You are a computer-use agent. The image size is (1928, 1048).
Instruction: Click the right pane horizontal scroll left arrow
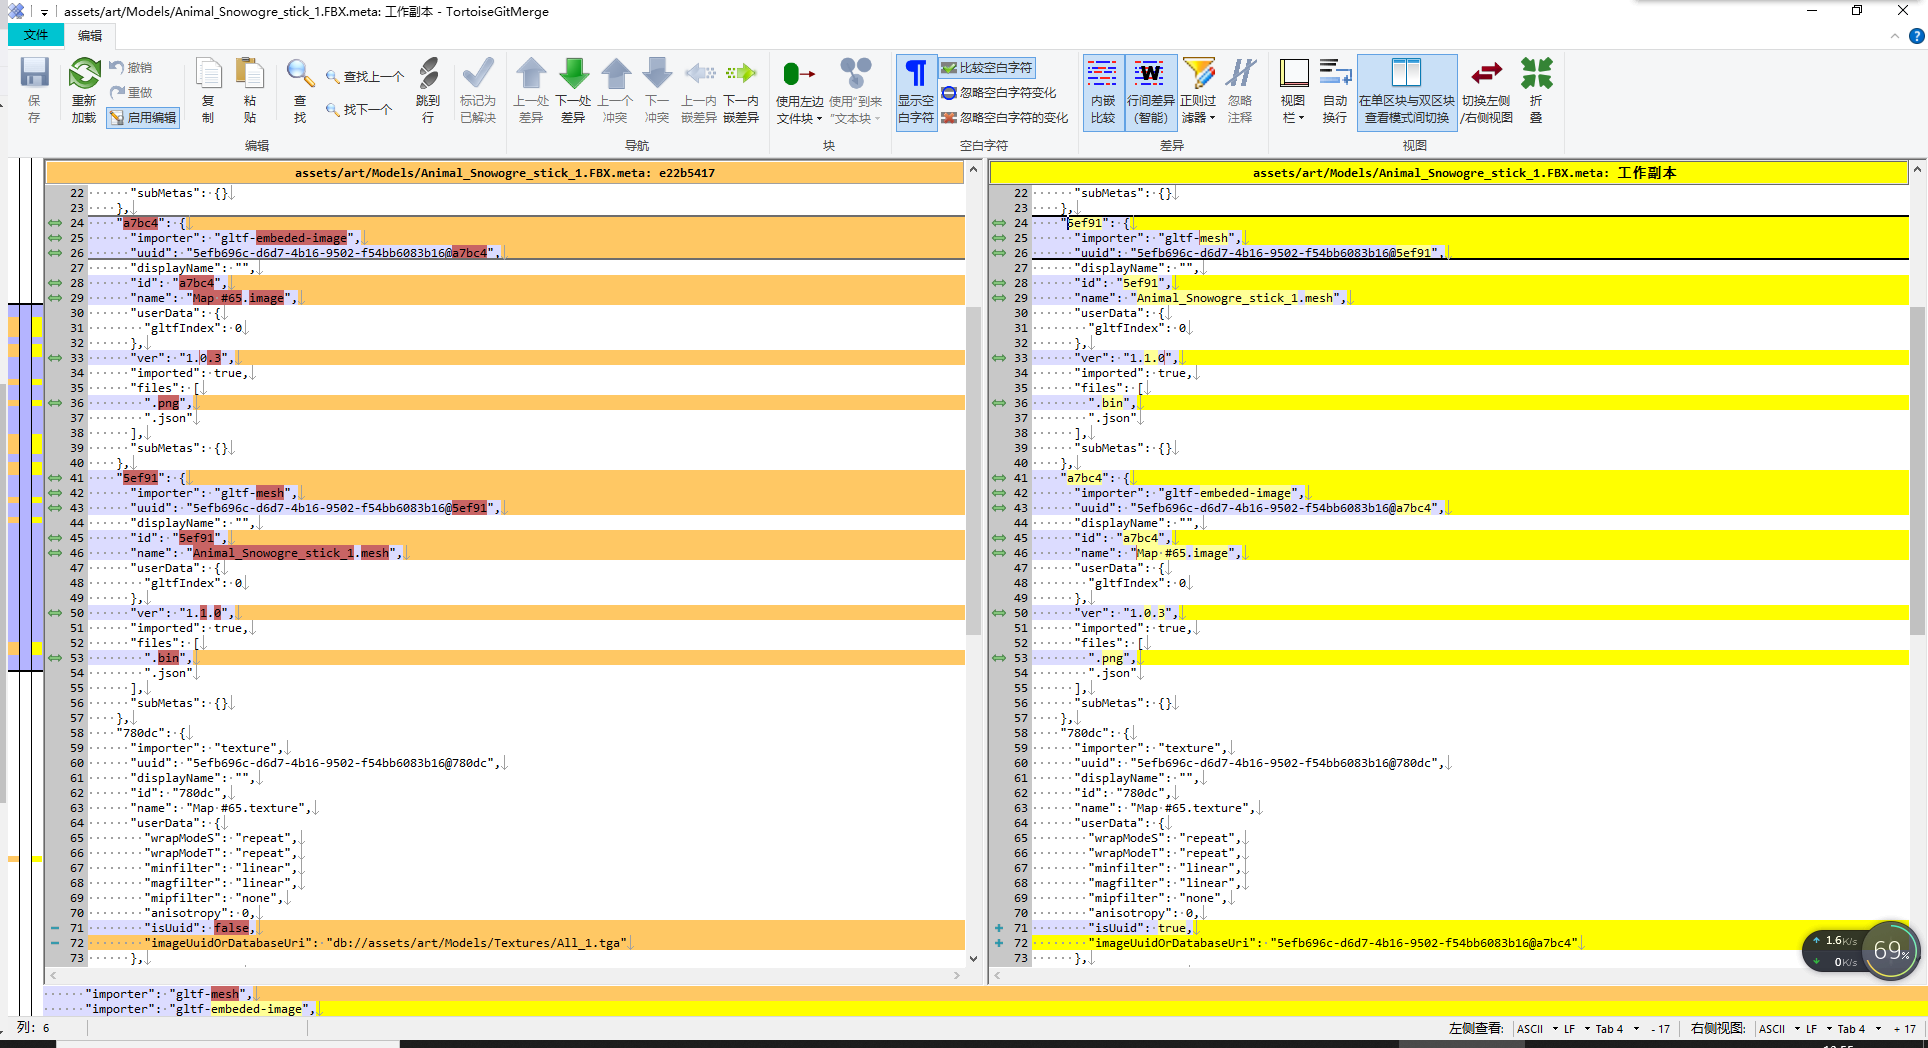997,975
